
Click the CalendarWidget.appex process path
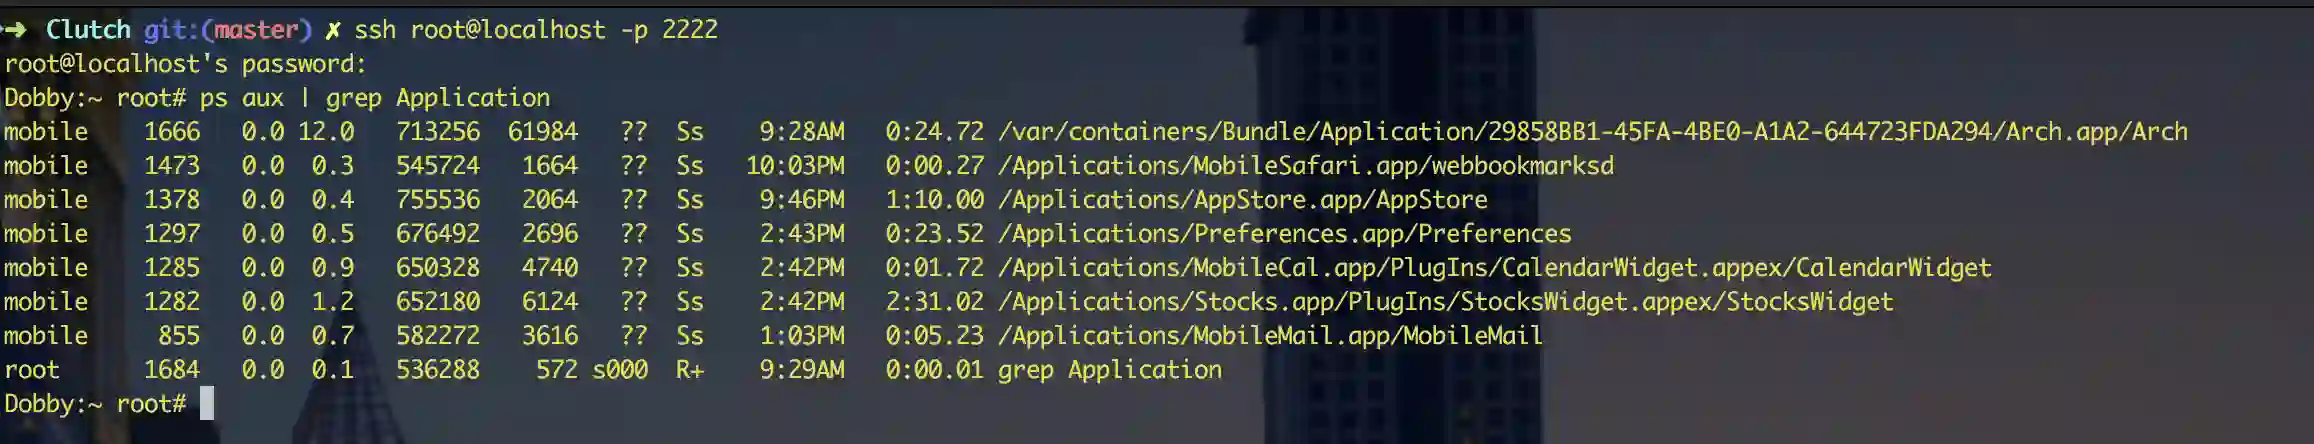pyautogui.click(x=1495, y=268)
